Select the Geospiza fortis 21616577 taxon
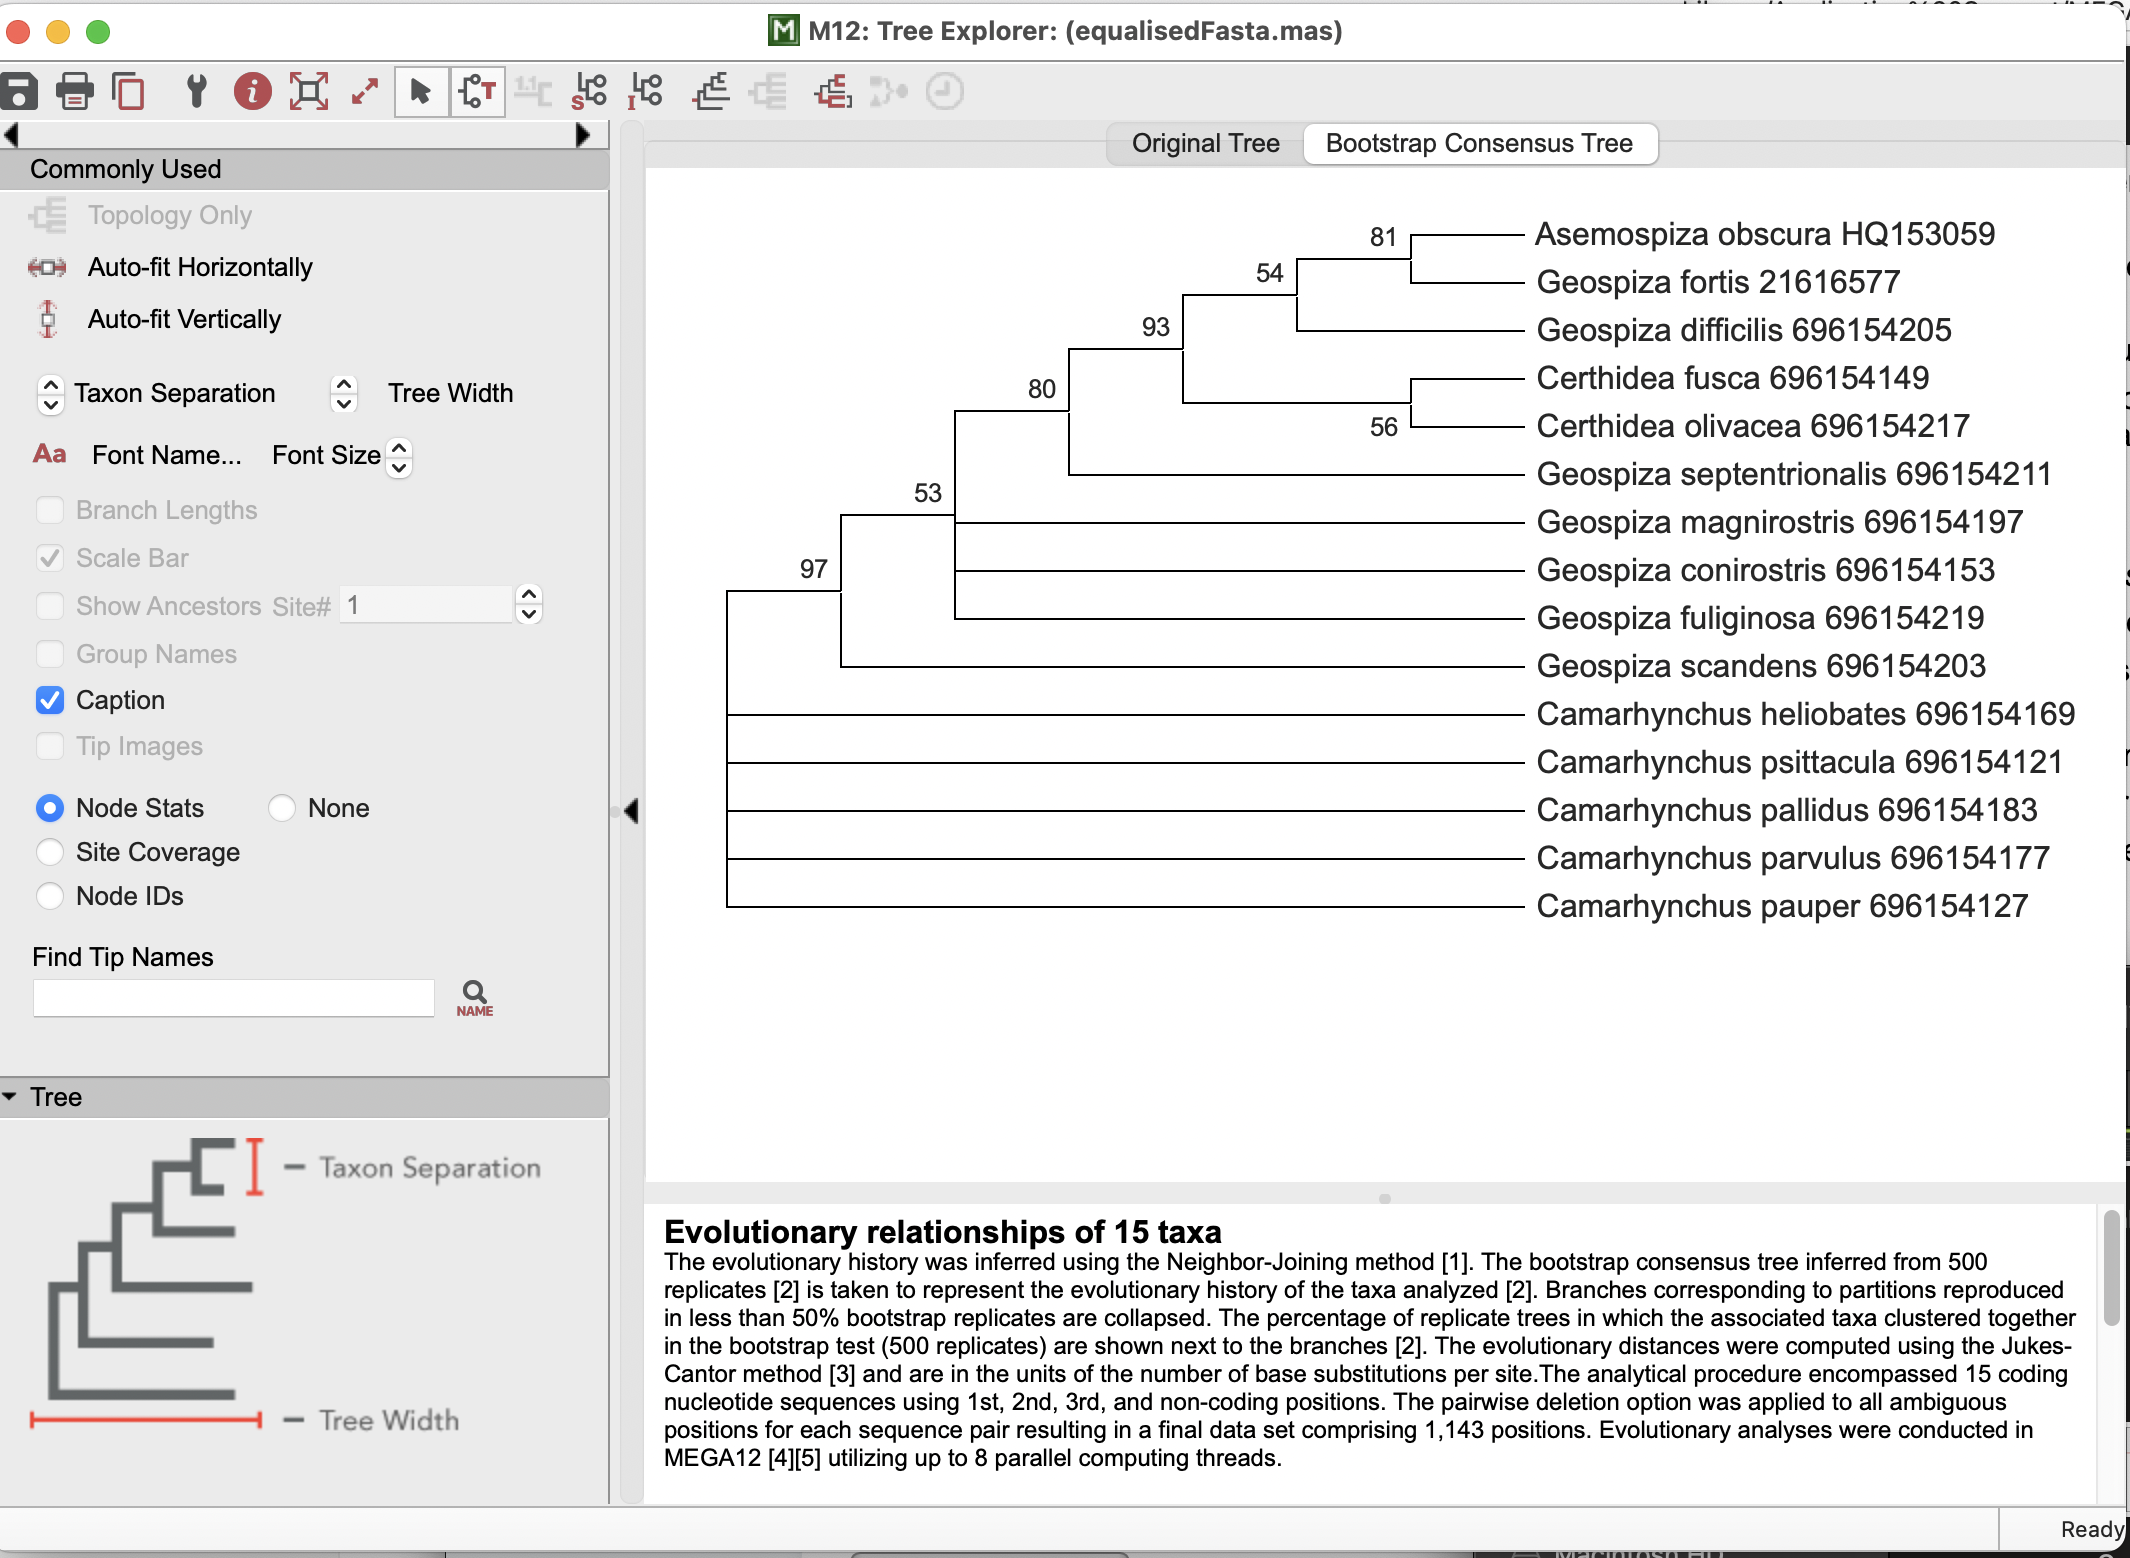Screen dimensions: 2130x1558 tap(1718, 282)
